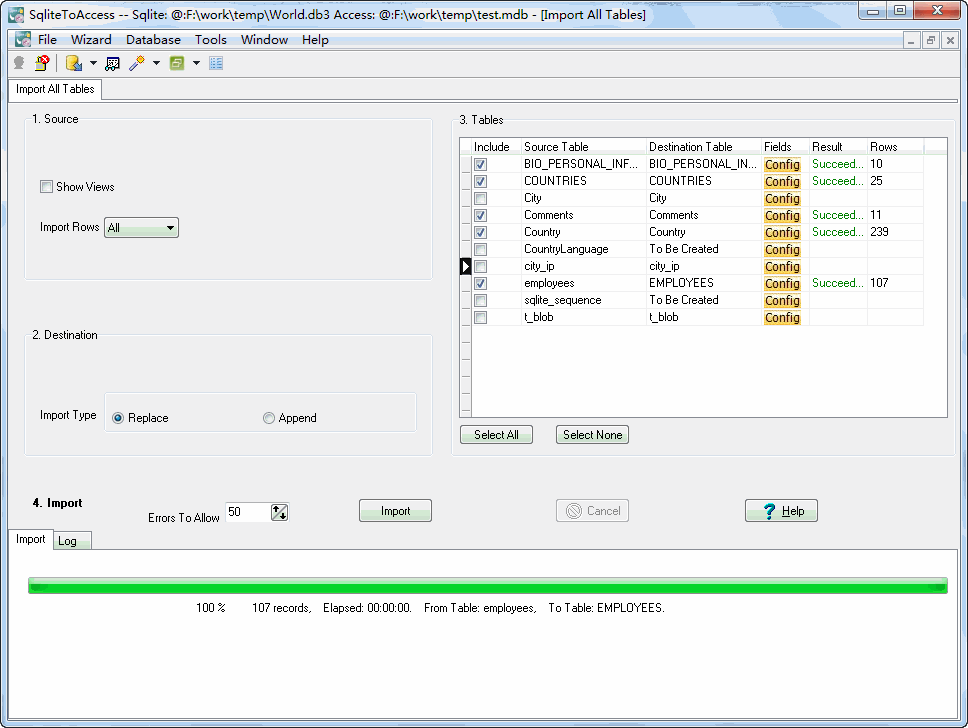Click the green windows toolbar icon
This screenshot has width=968, height=728.
[x=177, y=63]
